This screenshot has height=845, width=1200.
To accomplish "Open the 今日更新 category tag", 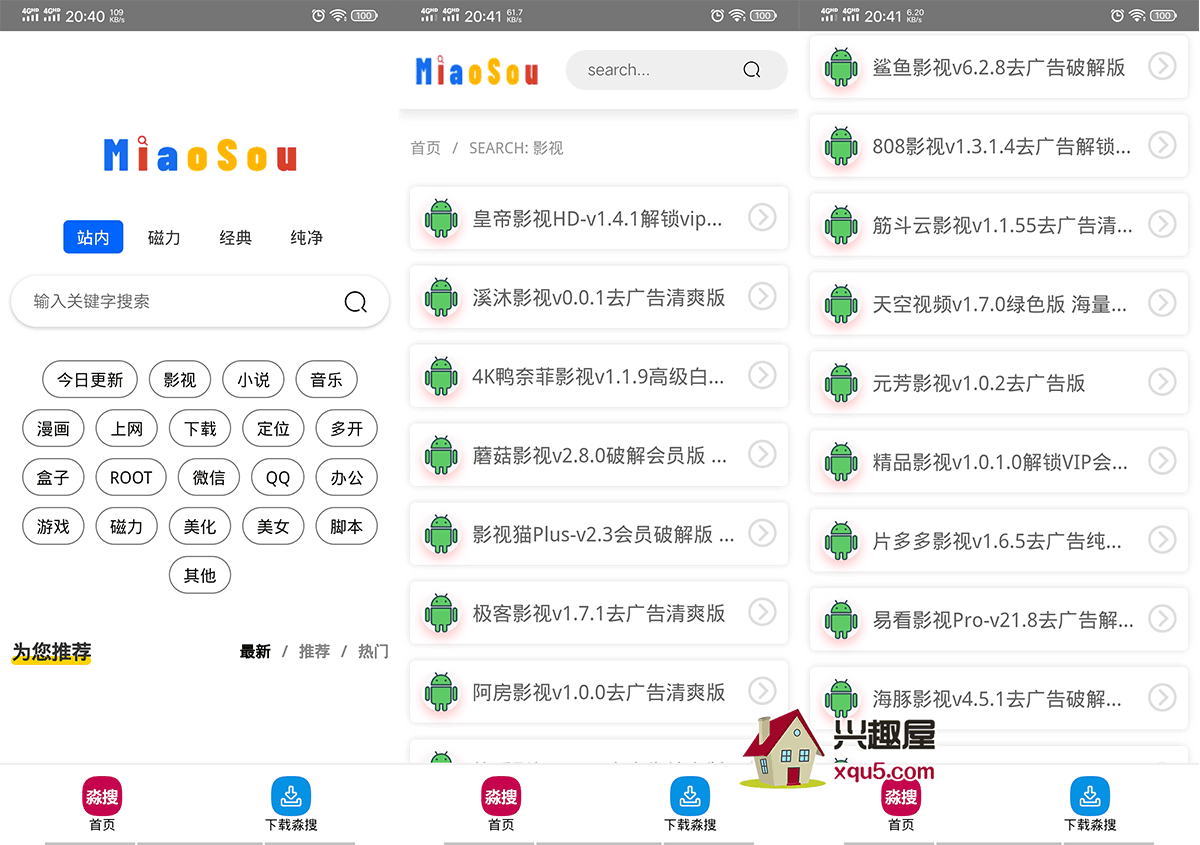I will [90, 380].
